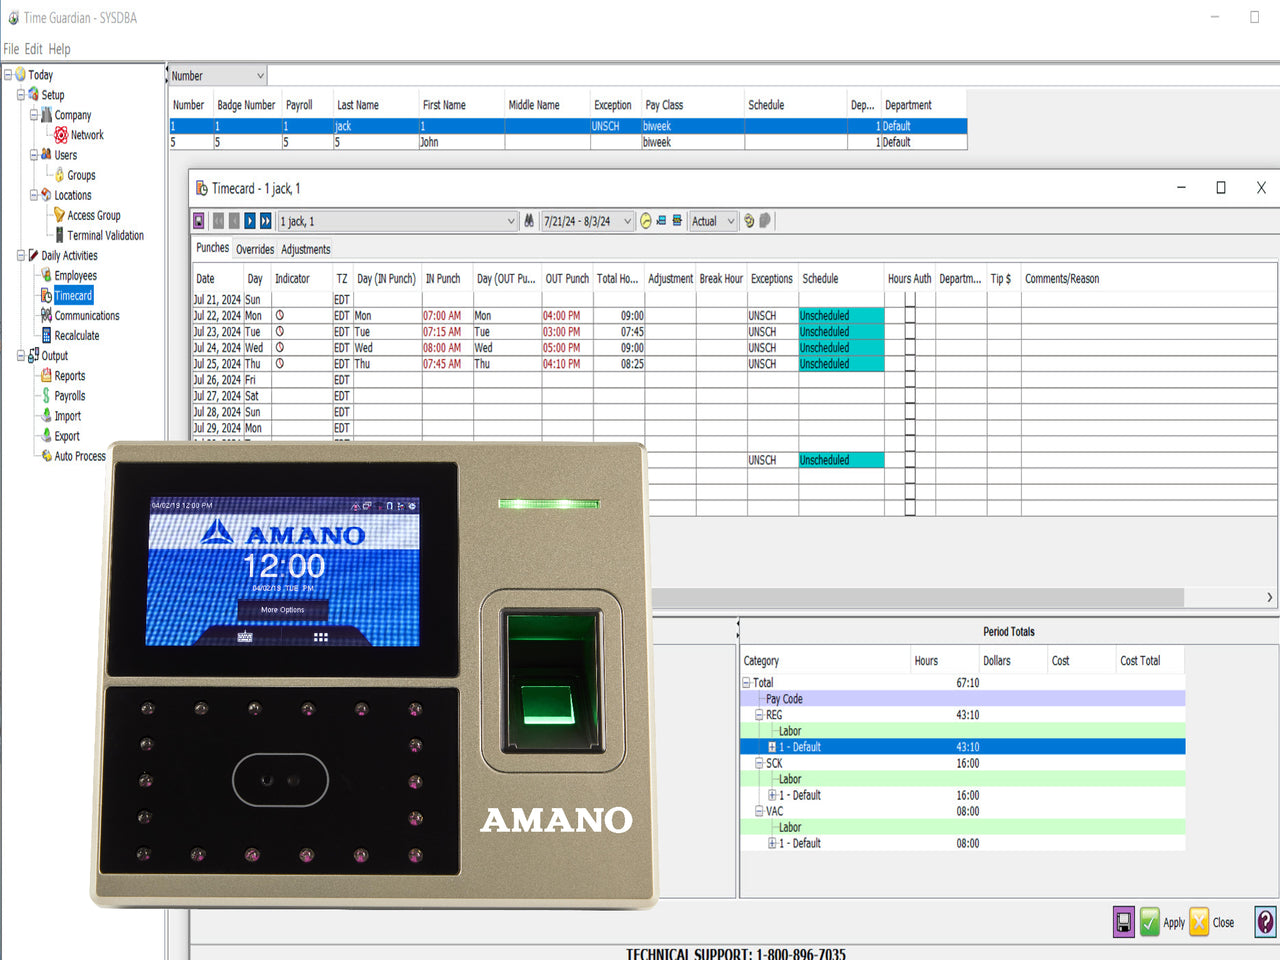This screenshot has height=960, width=1280.
Task: Go to last employee with double-arrow icon
Action: click(x=266, y=221)
